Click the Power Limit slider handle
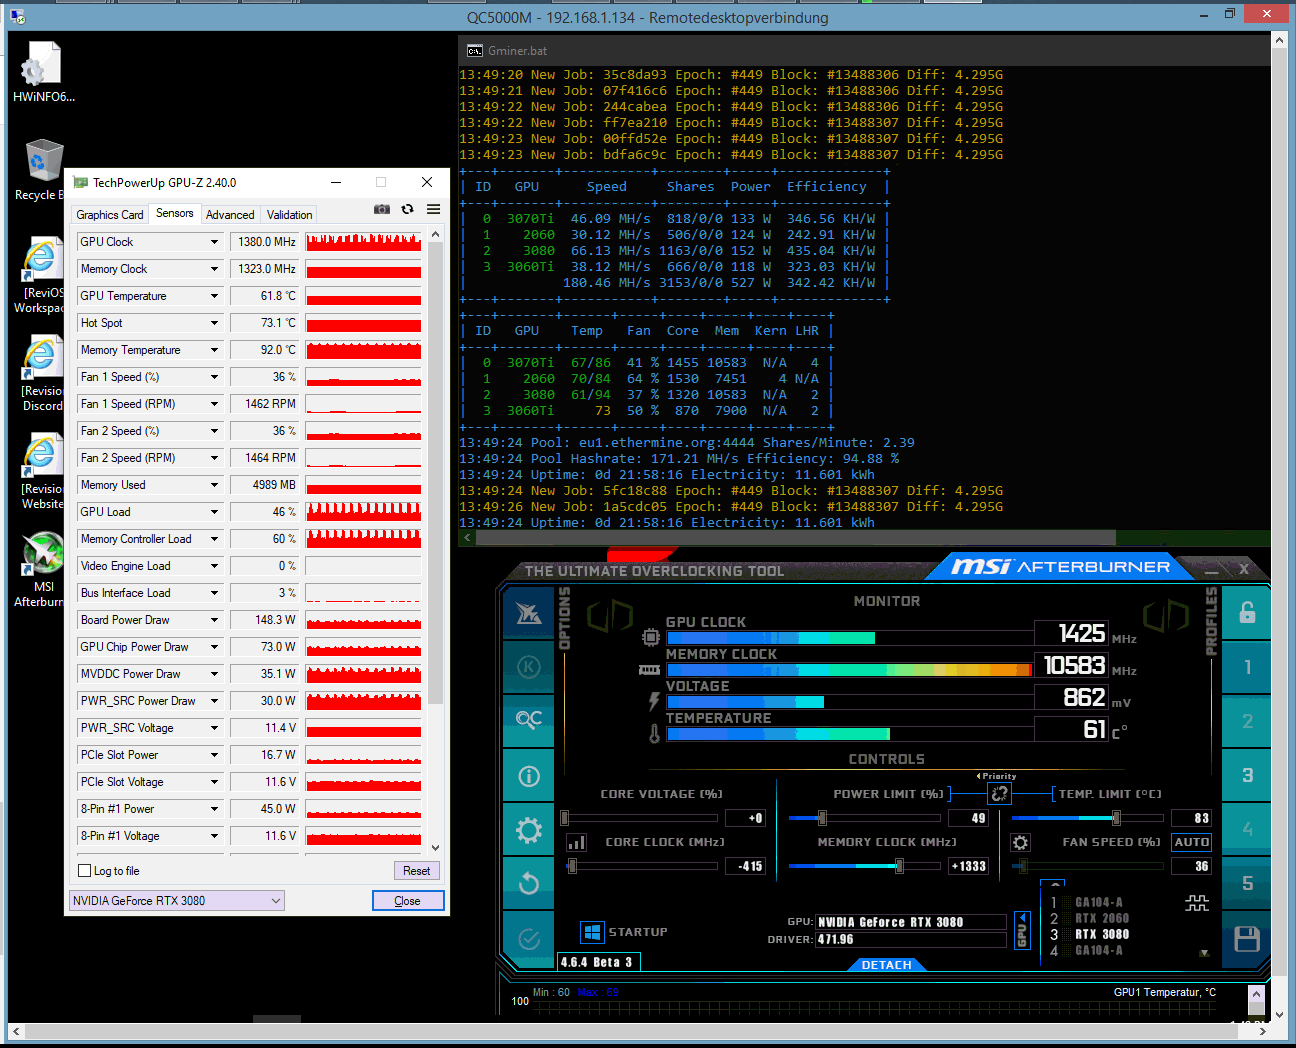The height and width of the screenshot is (1048, 1296). point(822,818)
